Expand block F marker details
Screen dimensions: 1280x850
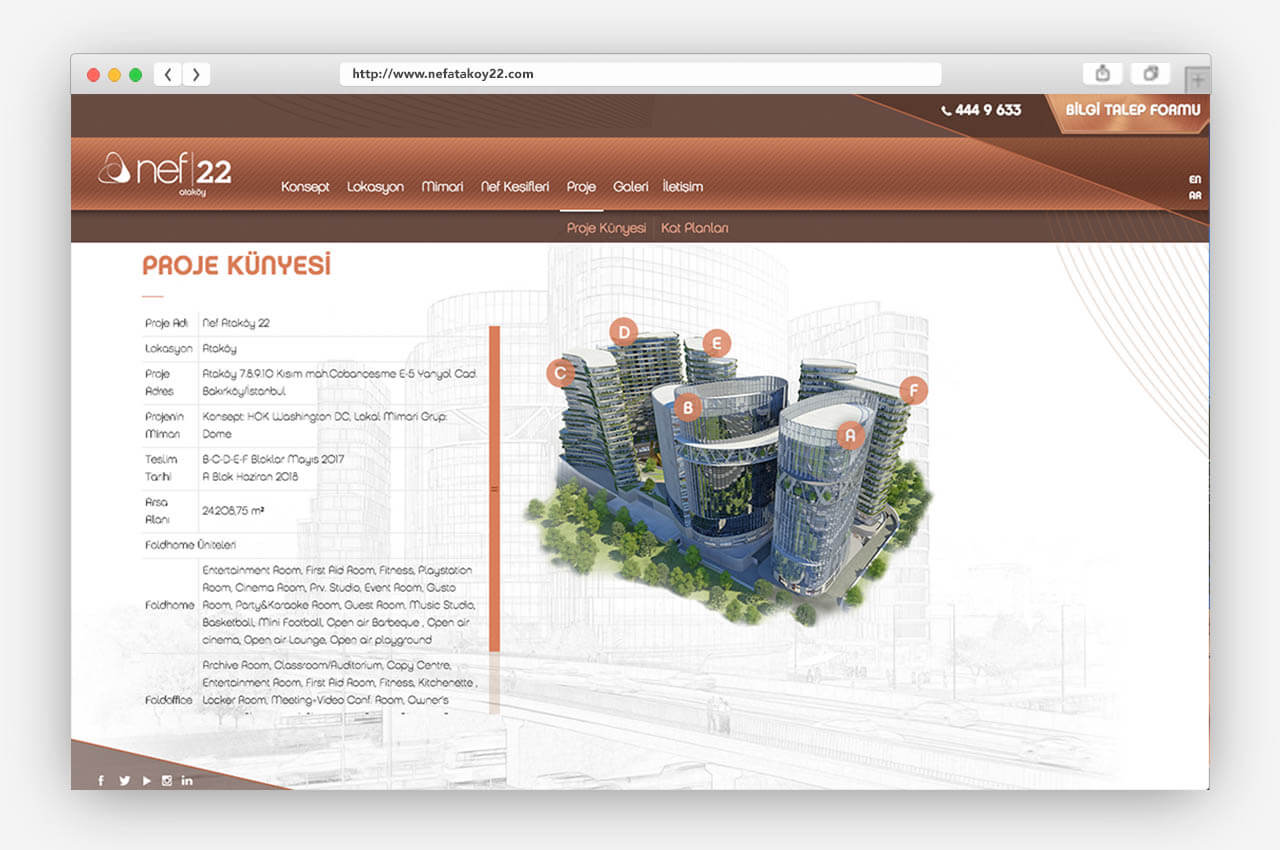[x=912, y=390]
